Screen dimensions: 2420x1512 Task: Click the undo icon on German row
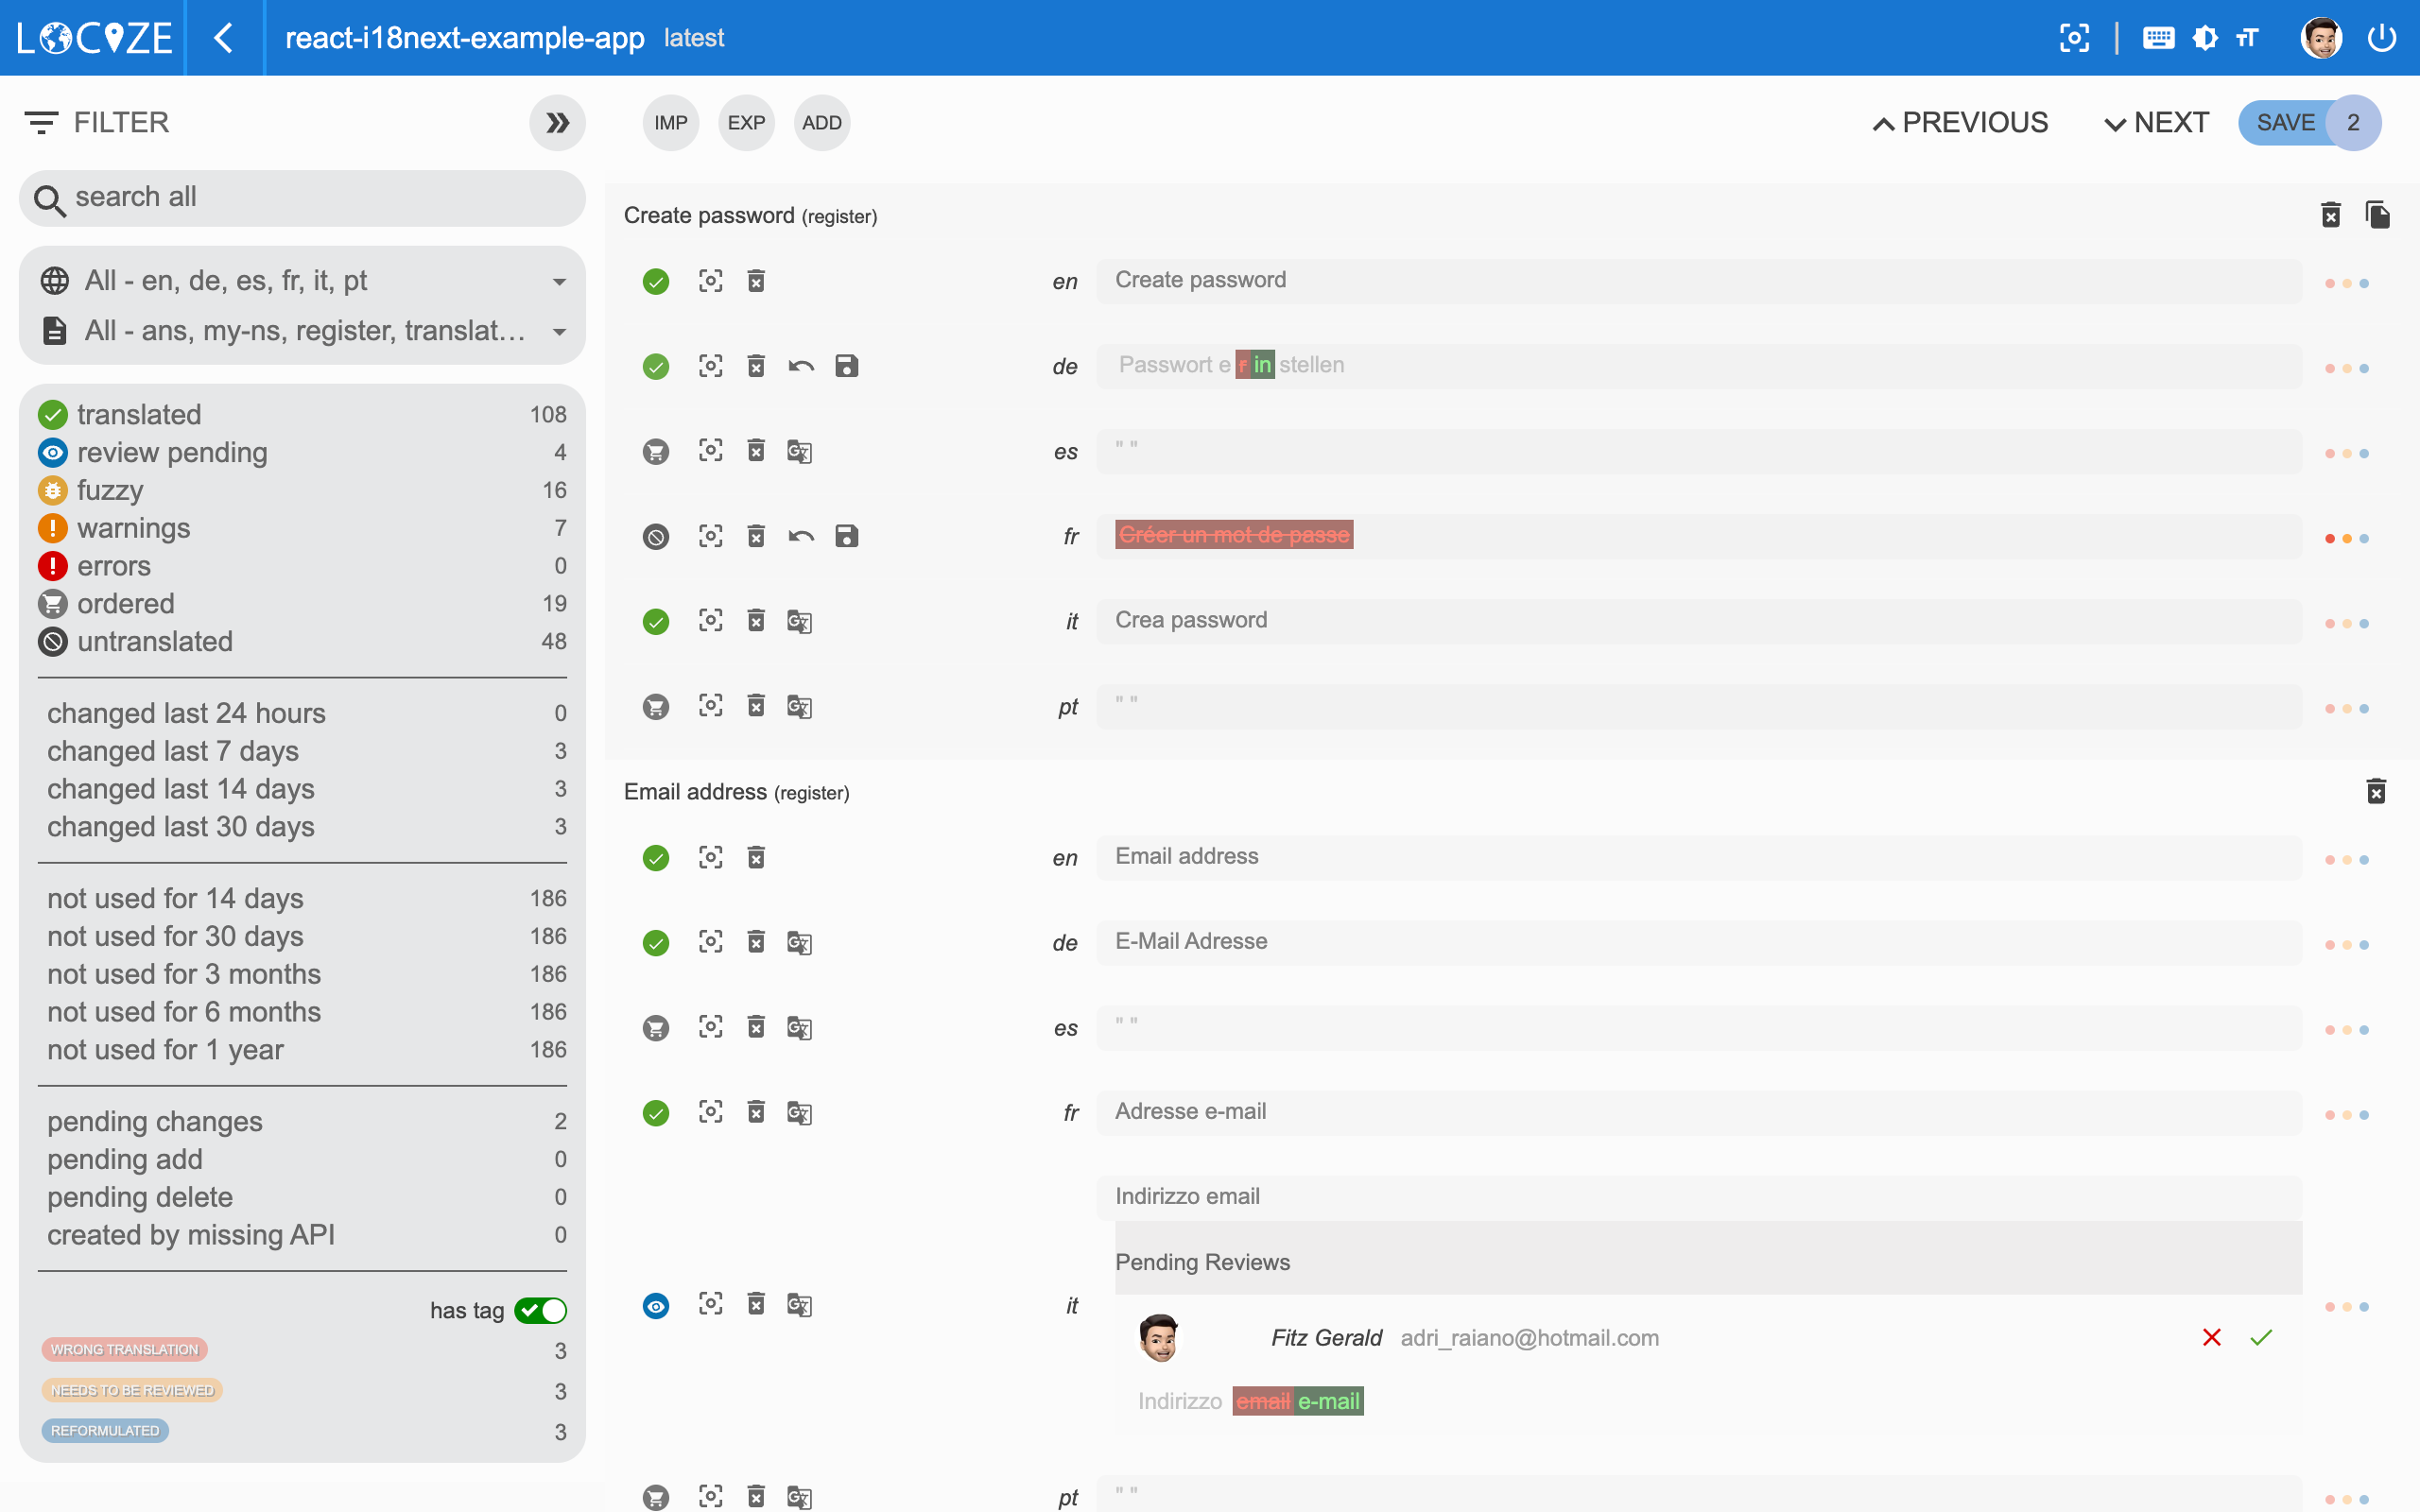[x=801, y=366]
